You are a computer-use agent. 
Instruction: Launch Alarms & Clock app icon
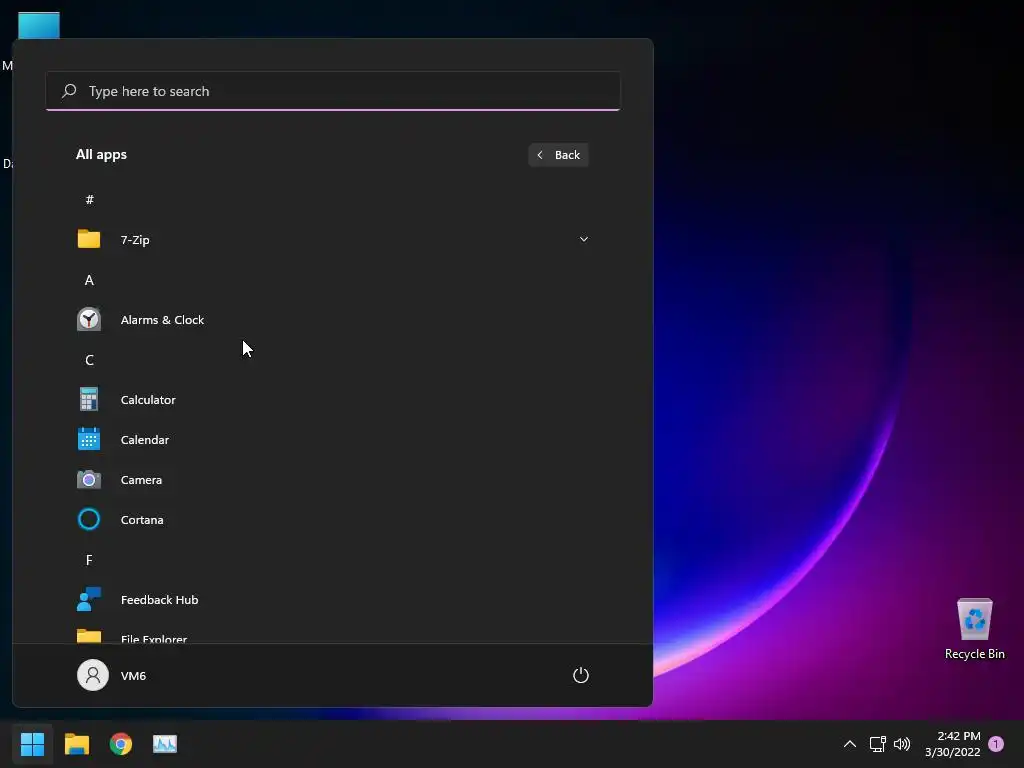[x=89, y=319]
